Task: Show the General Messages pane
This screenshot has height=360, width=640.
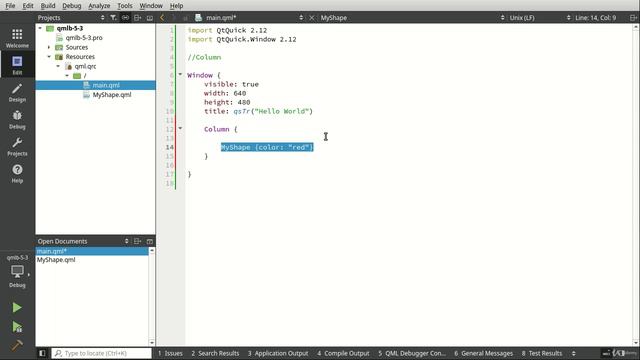Action: point(484,353)
